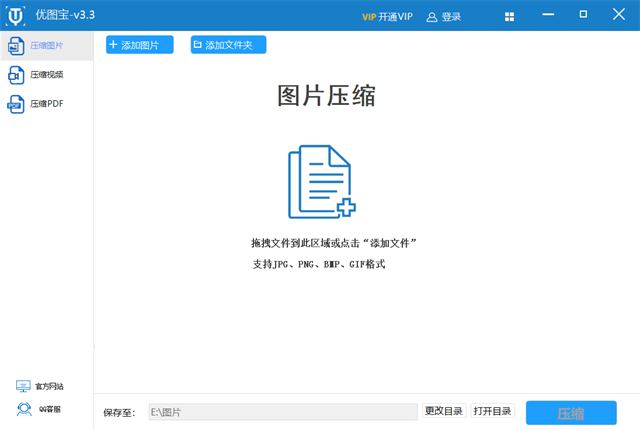Click the large add-document icon in center

(x=321, y=181)
